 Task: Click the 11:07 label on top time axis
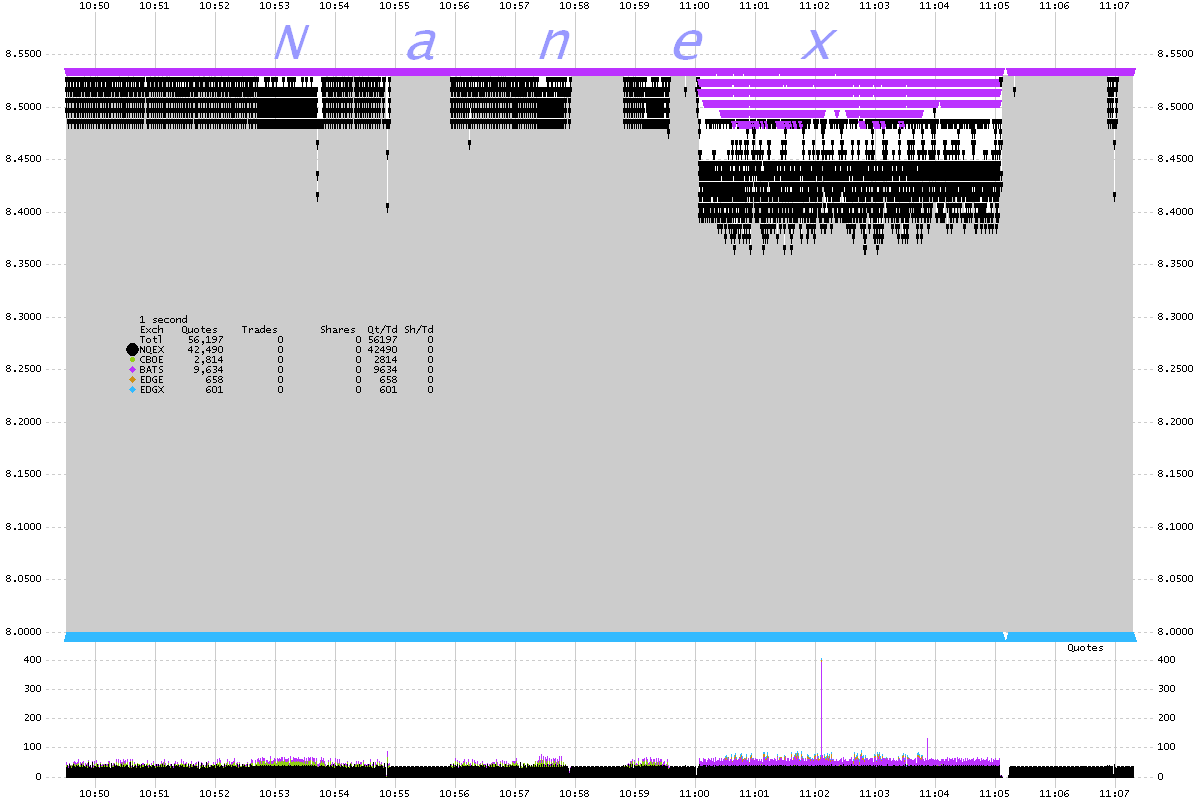click(1114, 6)
